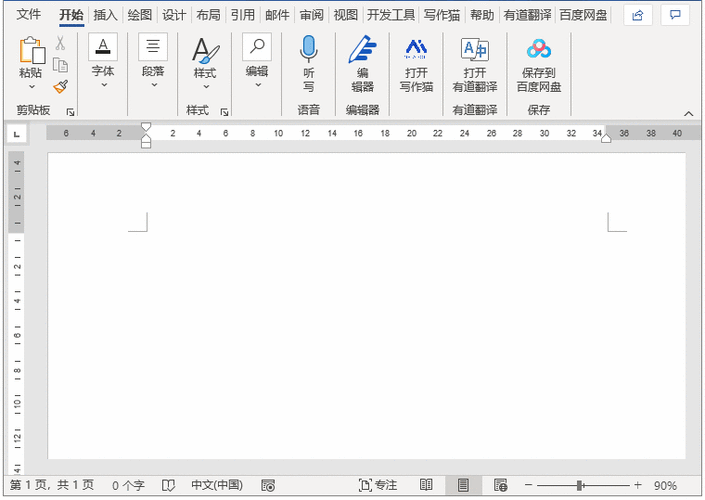Screen dimensions: 705x500
Task: Start 听写 dictation microphone
Action: (308, 49)
